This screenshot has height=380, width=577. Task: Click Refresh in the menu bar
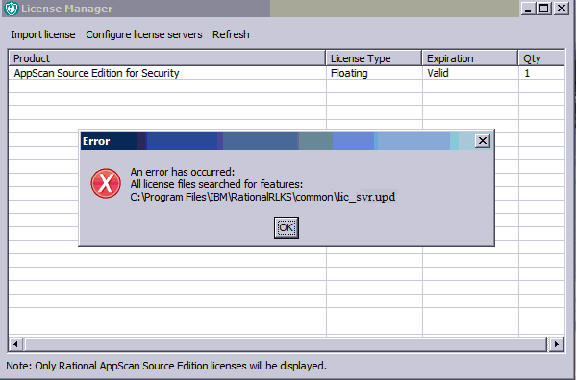[x=231, y=35]
